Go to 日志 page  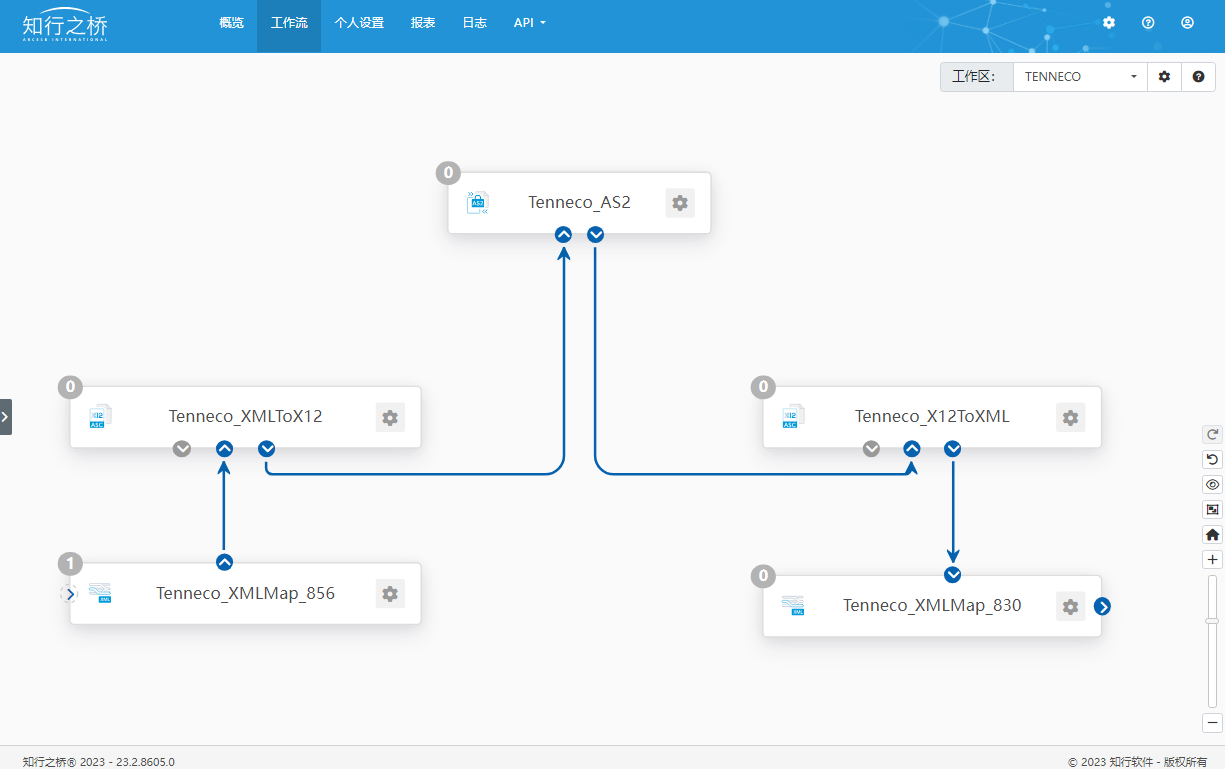pos(474,23)
